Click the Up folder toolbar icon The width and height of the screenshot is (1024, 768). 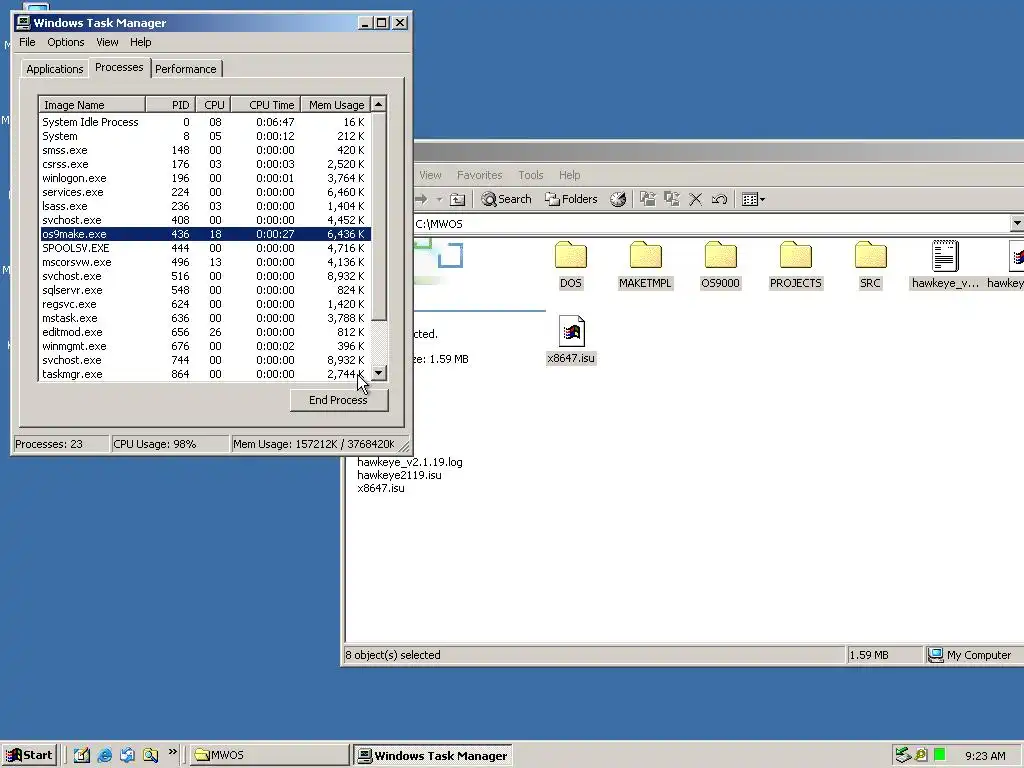(458, 199)
